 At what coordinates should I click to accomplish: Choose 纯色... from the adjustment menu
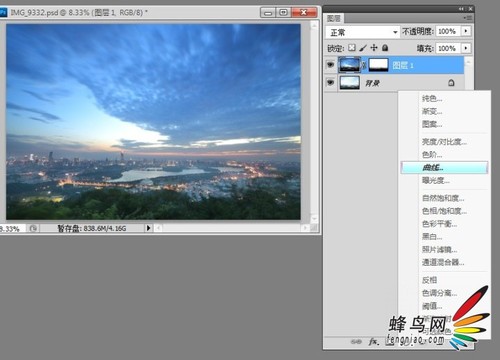click(432, 98)
